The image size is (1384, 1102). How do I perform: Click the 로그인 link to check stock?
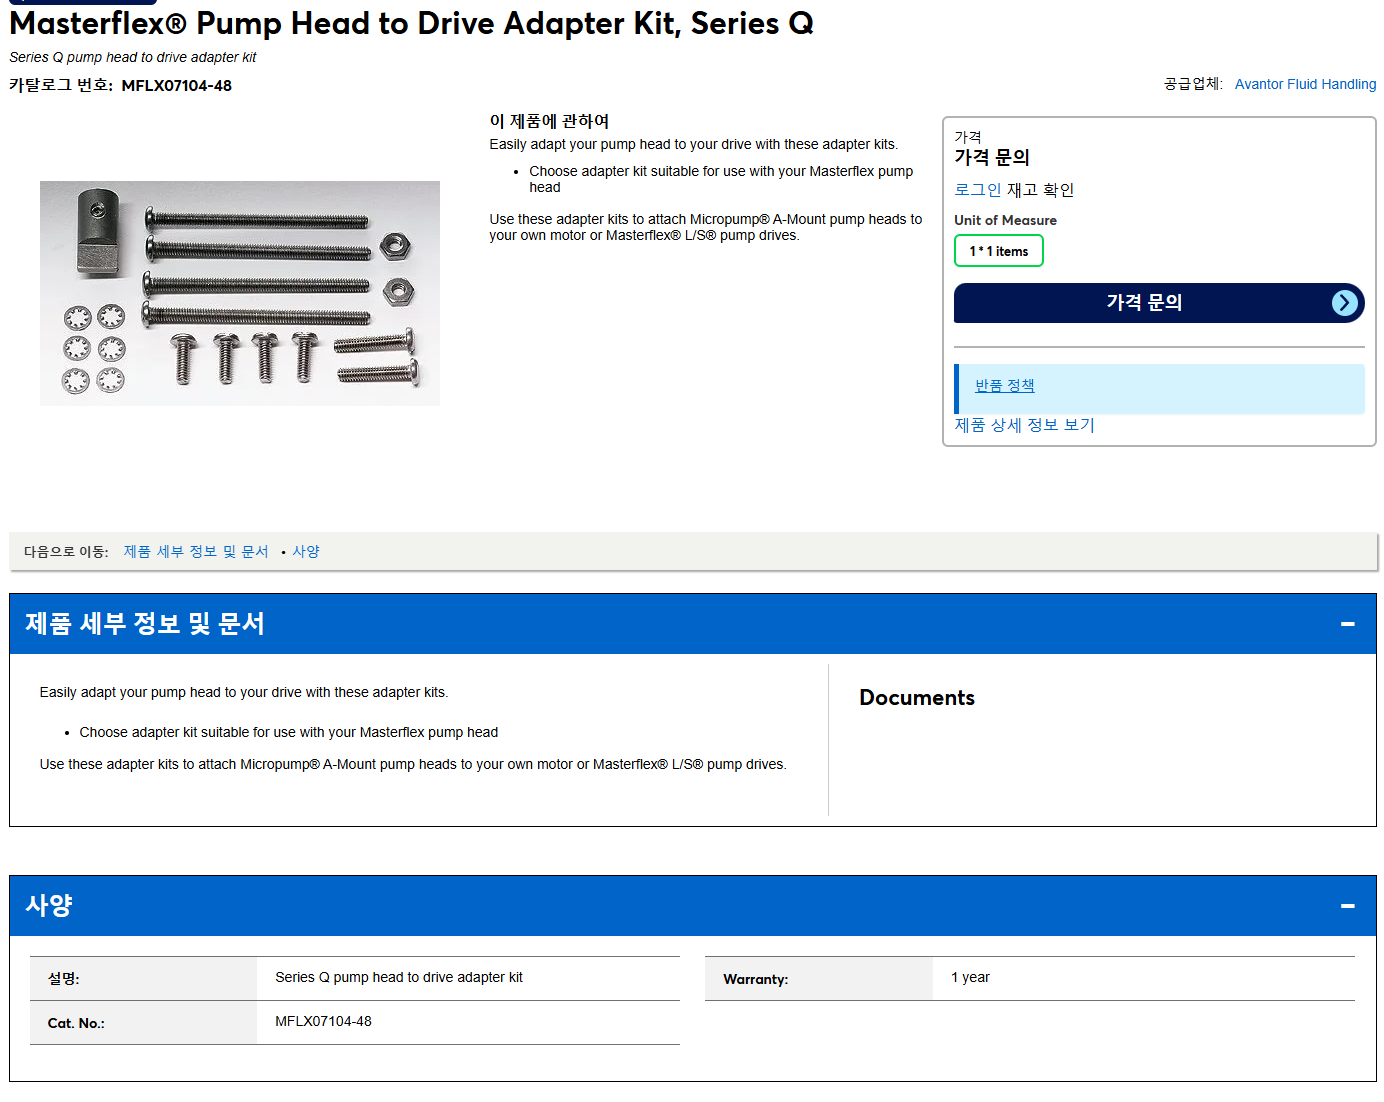977,190
